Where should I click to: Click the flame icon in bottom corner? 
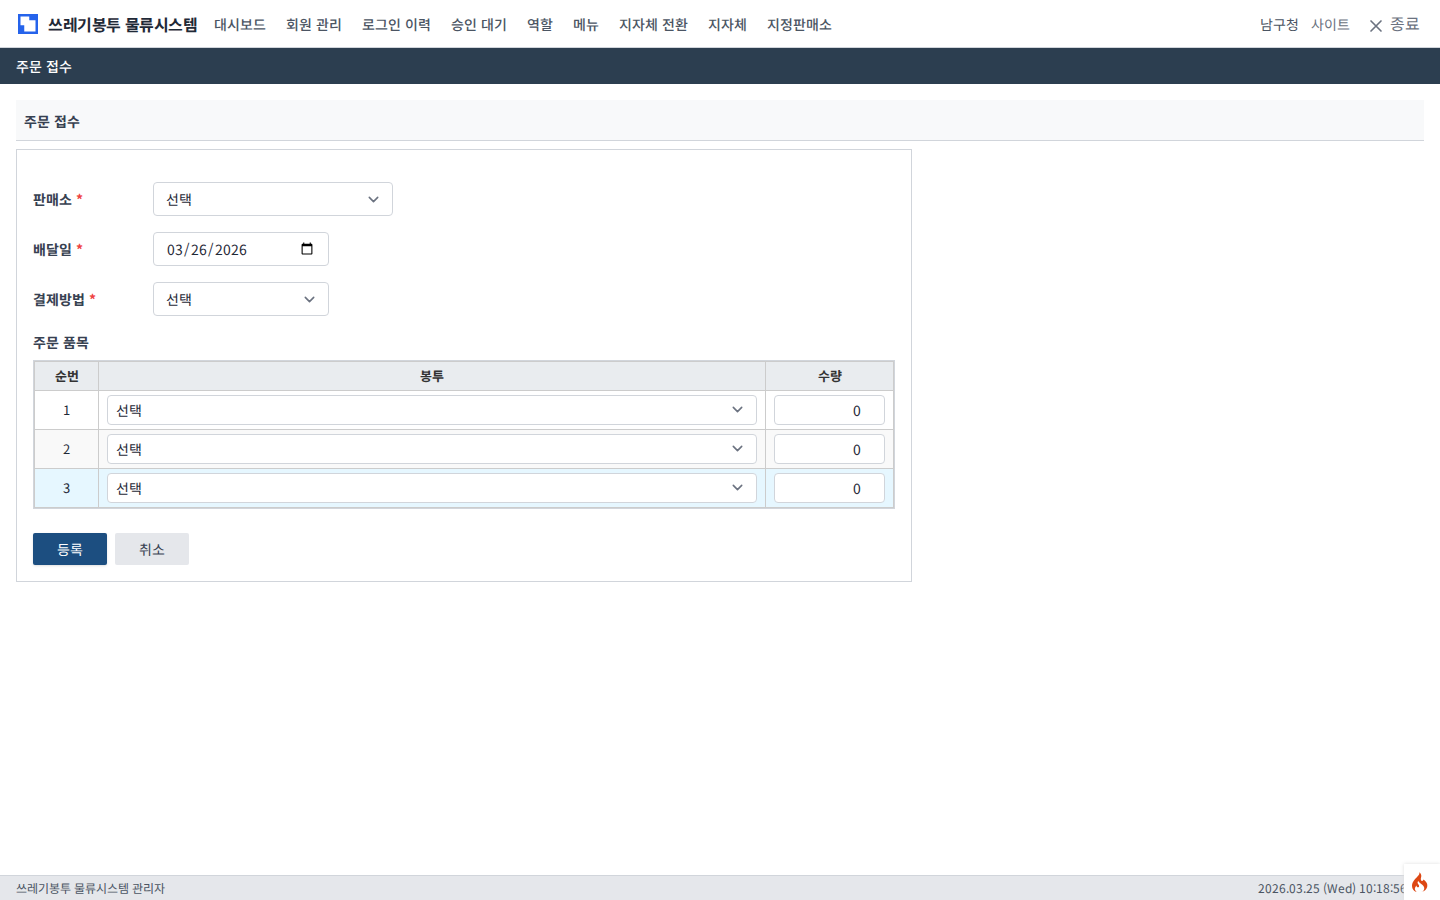1420,882
